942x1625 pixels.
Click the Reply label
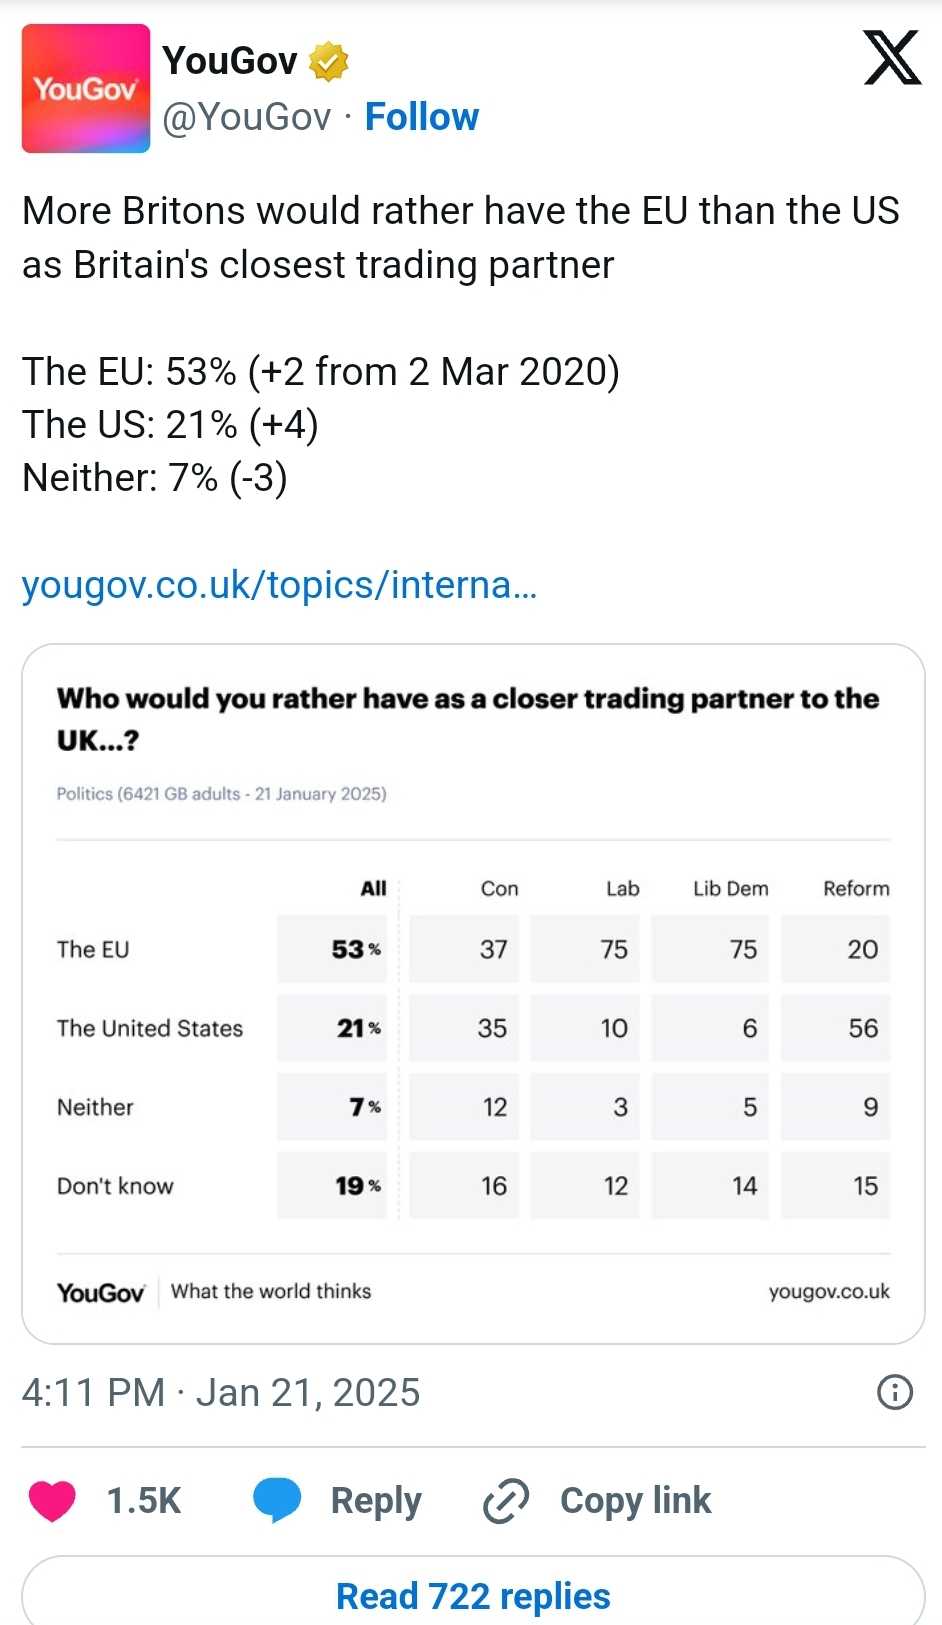pos(376,1501)
